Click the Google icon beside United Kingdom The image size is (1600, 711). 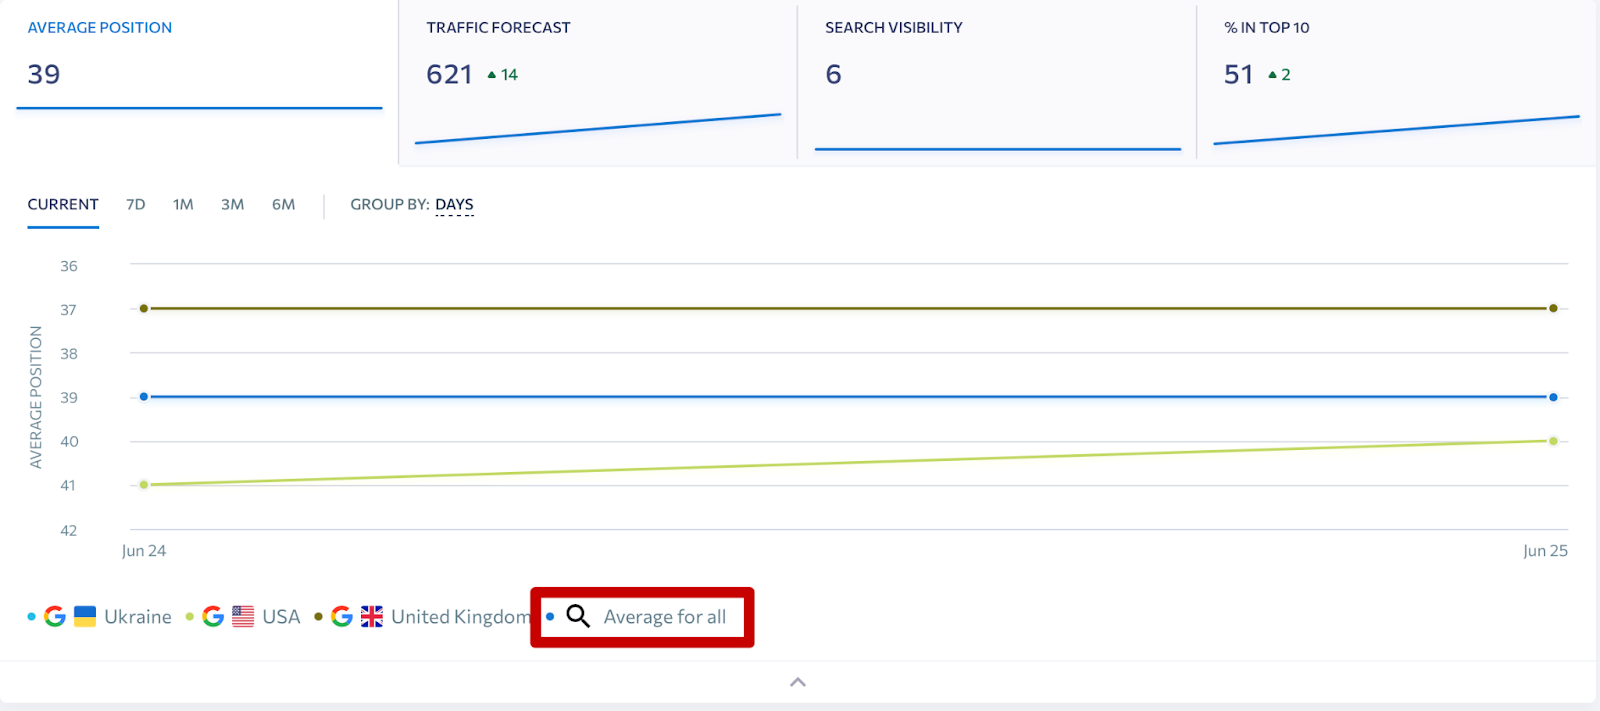[x=342, y=617]
